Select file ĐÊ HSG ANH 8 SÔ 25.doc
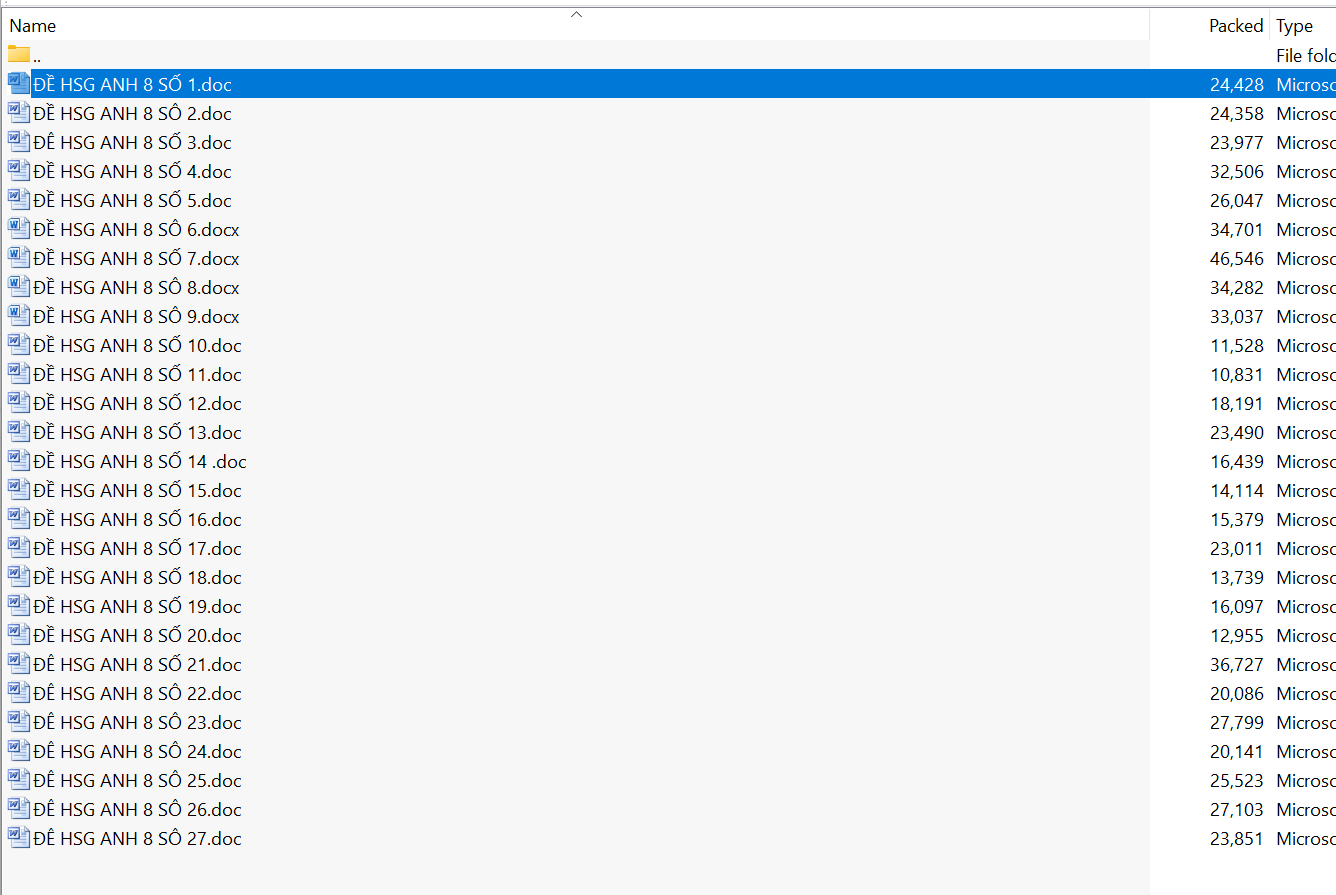The width and height of the screenshot is (1336, 895). coord(137,781)
